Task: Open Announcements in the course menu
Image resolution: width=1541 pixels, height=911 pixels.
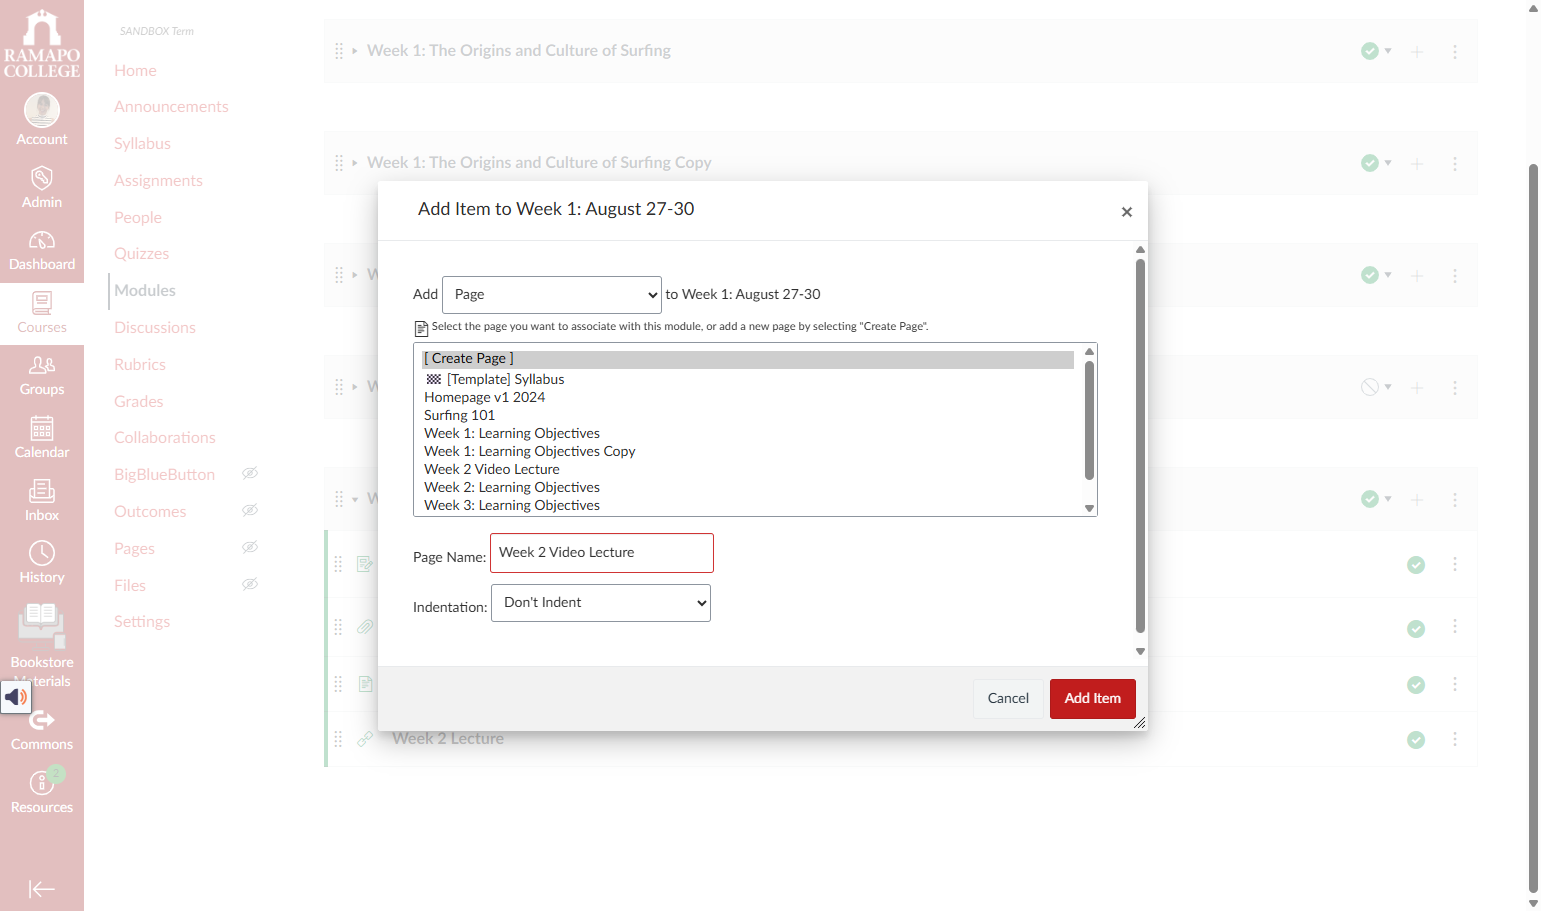Action: [x=171, y=107]
